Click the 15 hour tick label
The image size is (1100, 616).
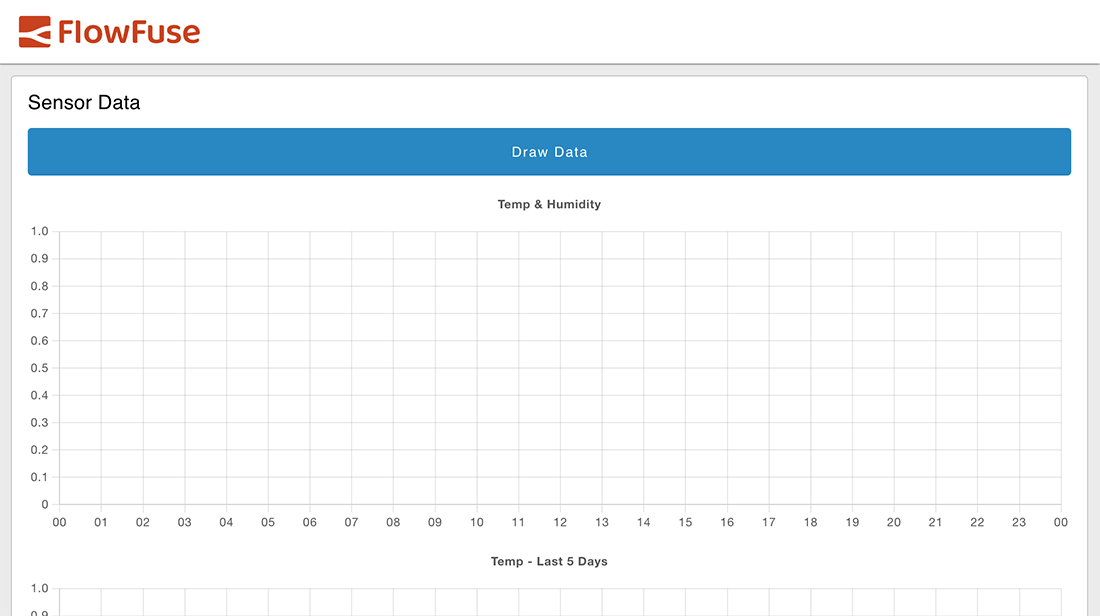686,522
